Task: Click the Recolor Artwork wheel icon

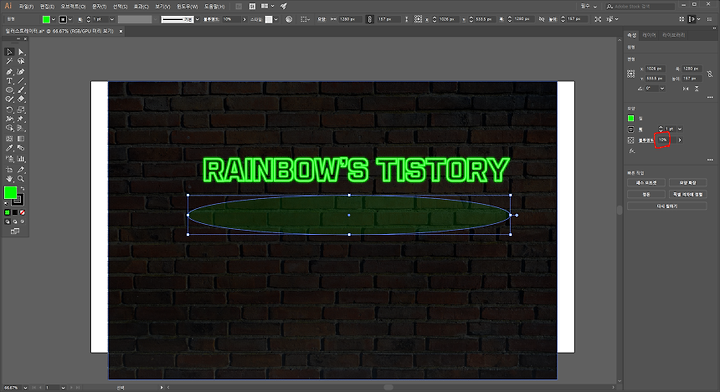Action: point(289,19)
